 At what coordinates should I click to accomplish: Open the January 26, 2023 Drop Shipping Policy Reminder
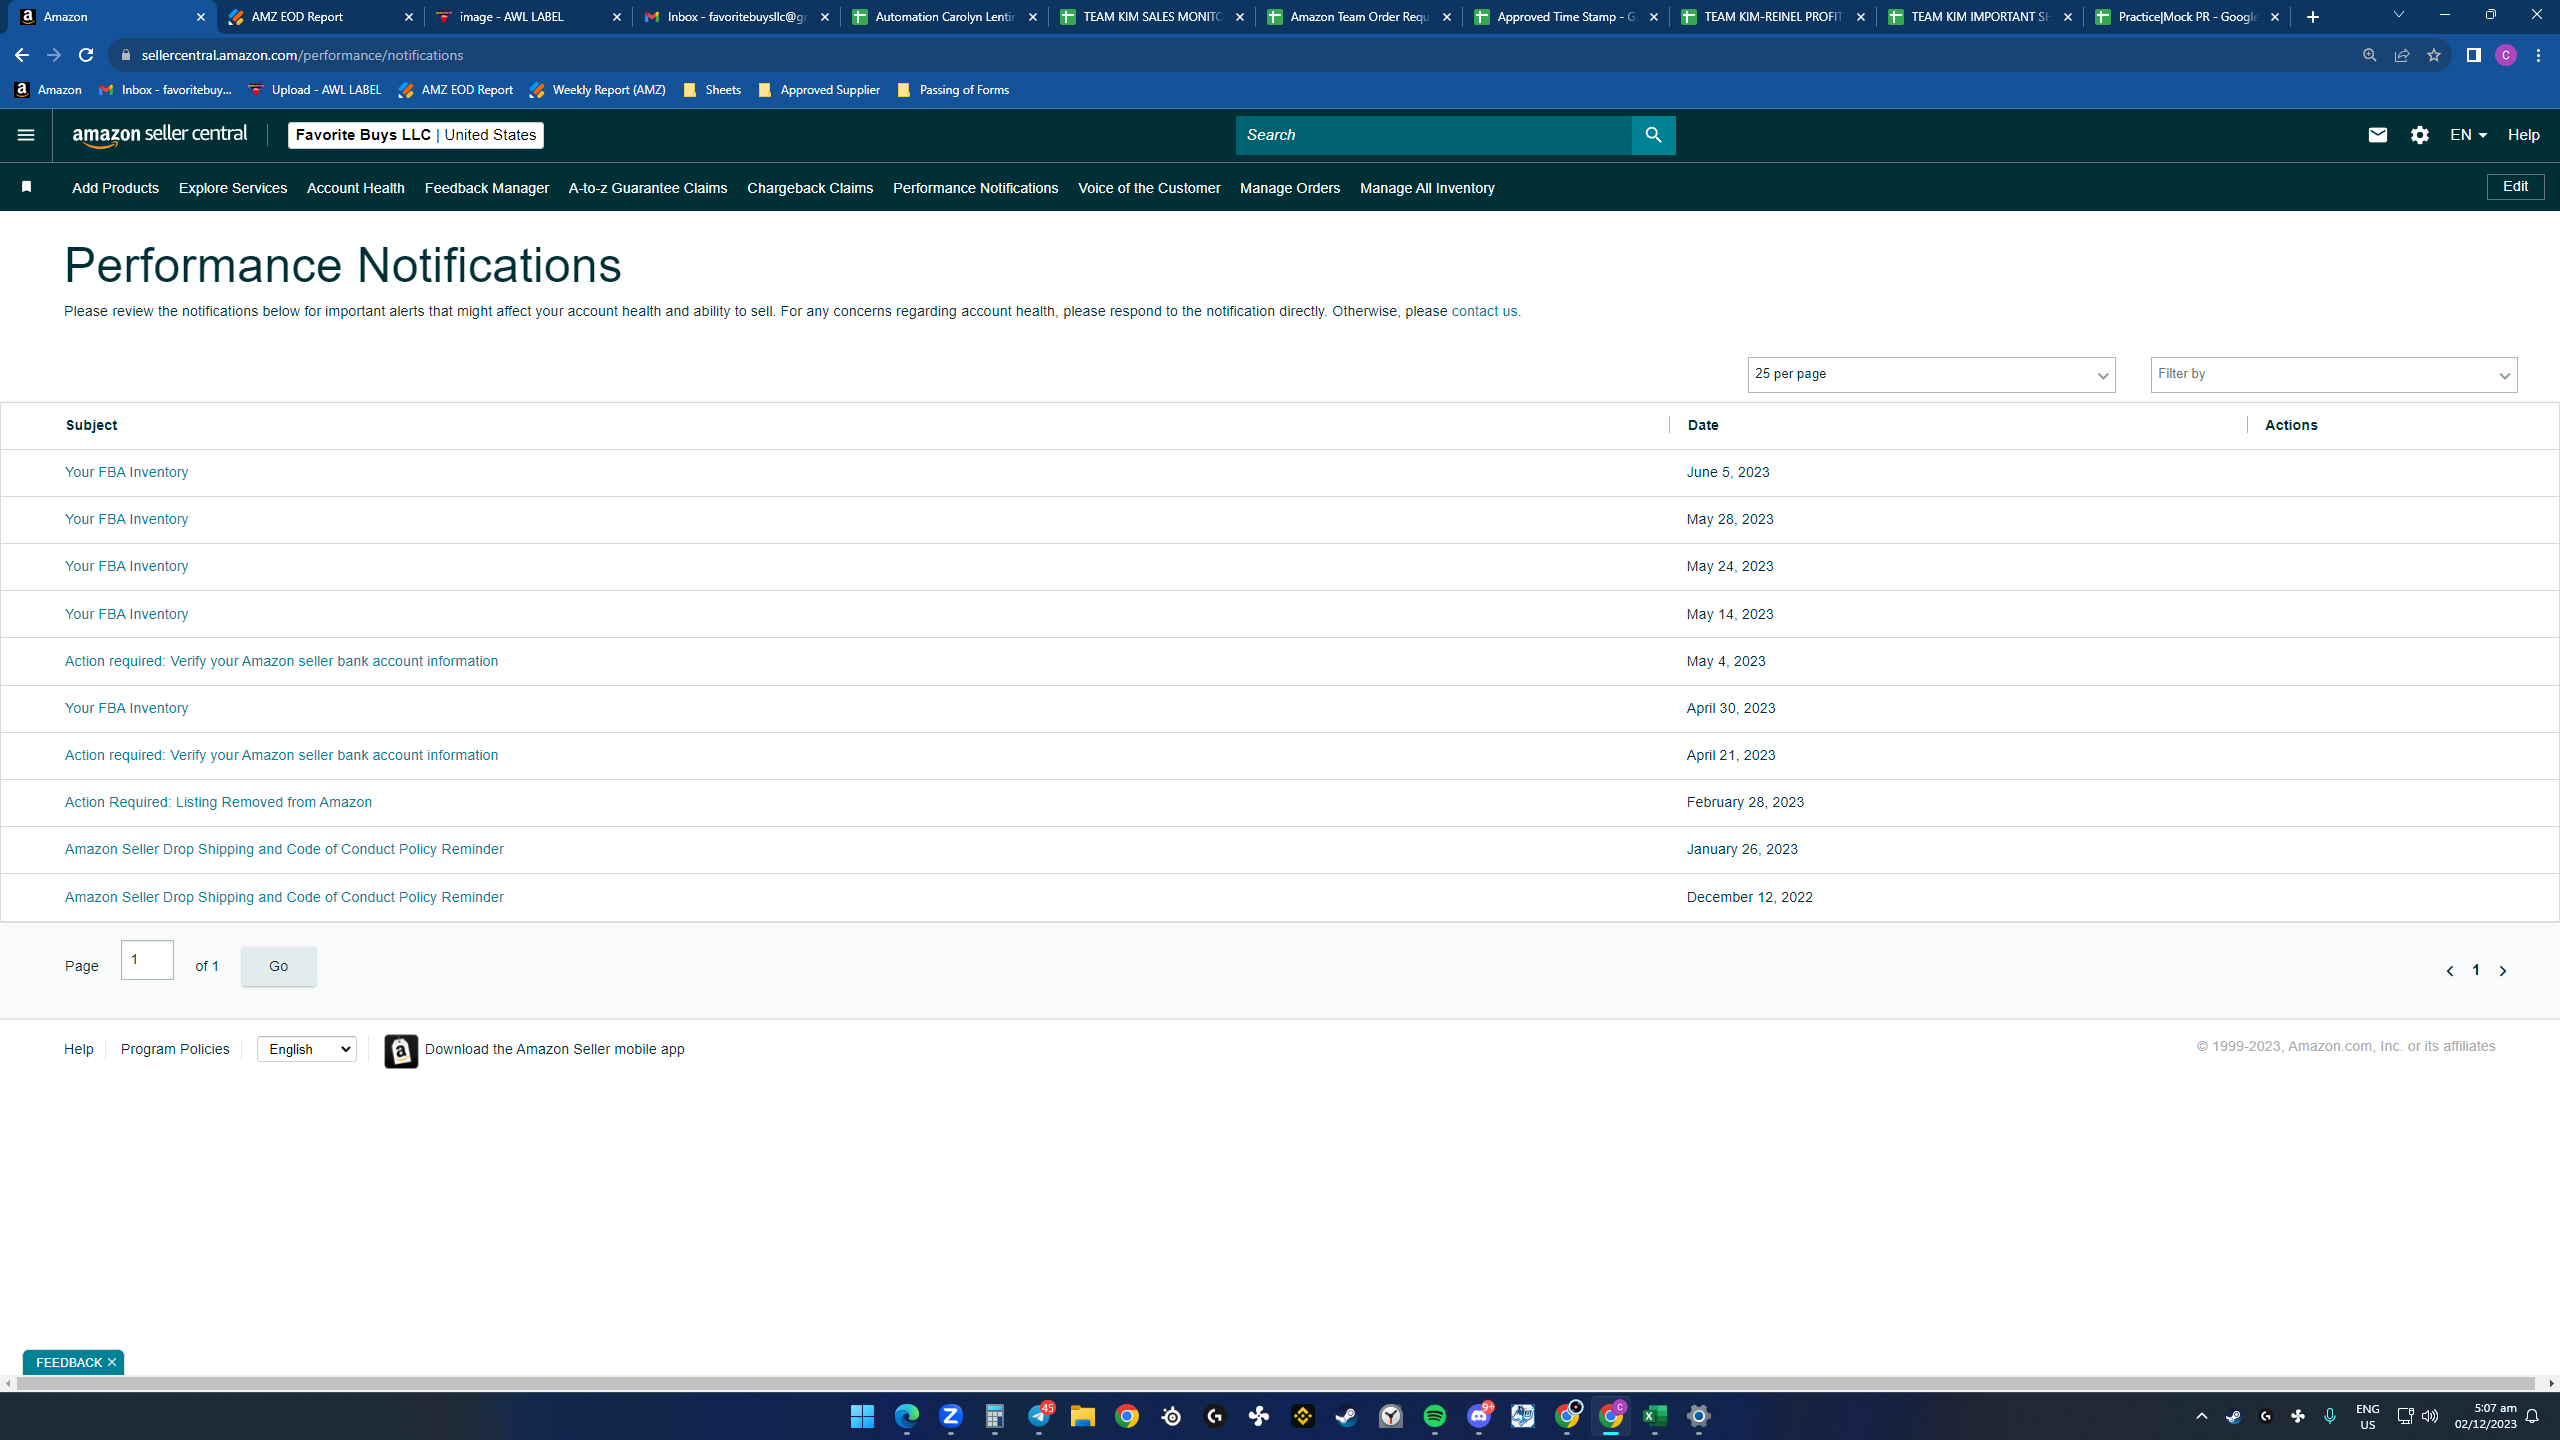[x=284, y=849]
